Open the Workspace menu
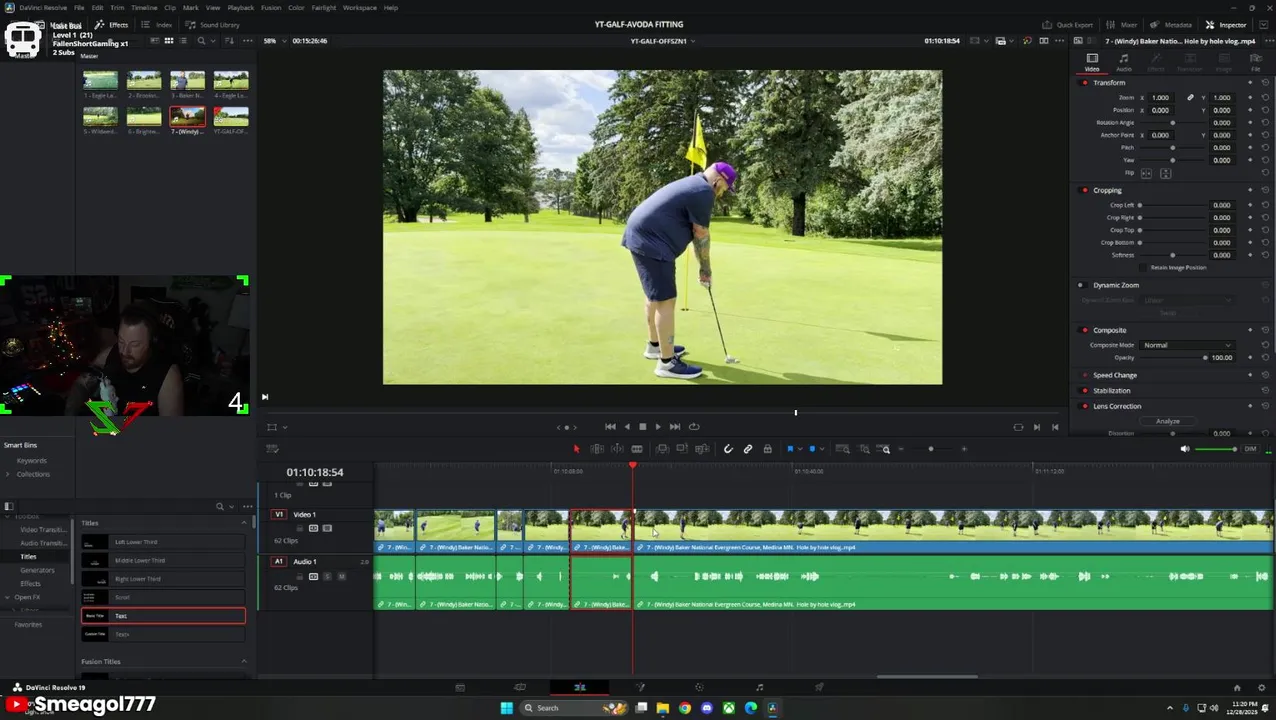 click(360, 8)
